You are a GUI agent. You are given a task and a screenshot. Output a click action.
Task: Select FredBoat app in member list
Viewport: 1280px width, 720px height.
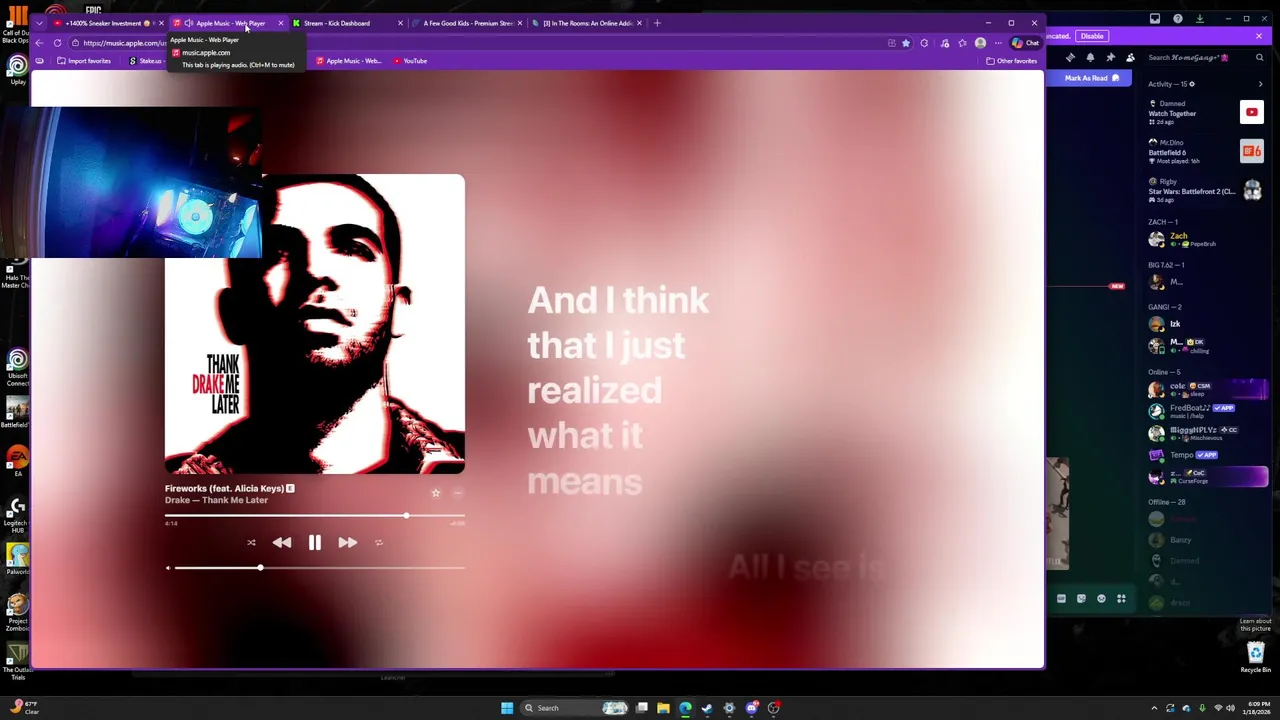(x=1205, y=410)
